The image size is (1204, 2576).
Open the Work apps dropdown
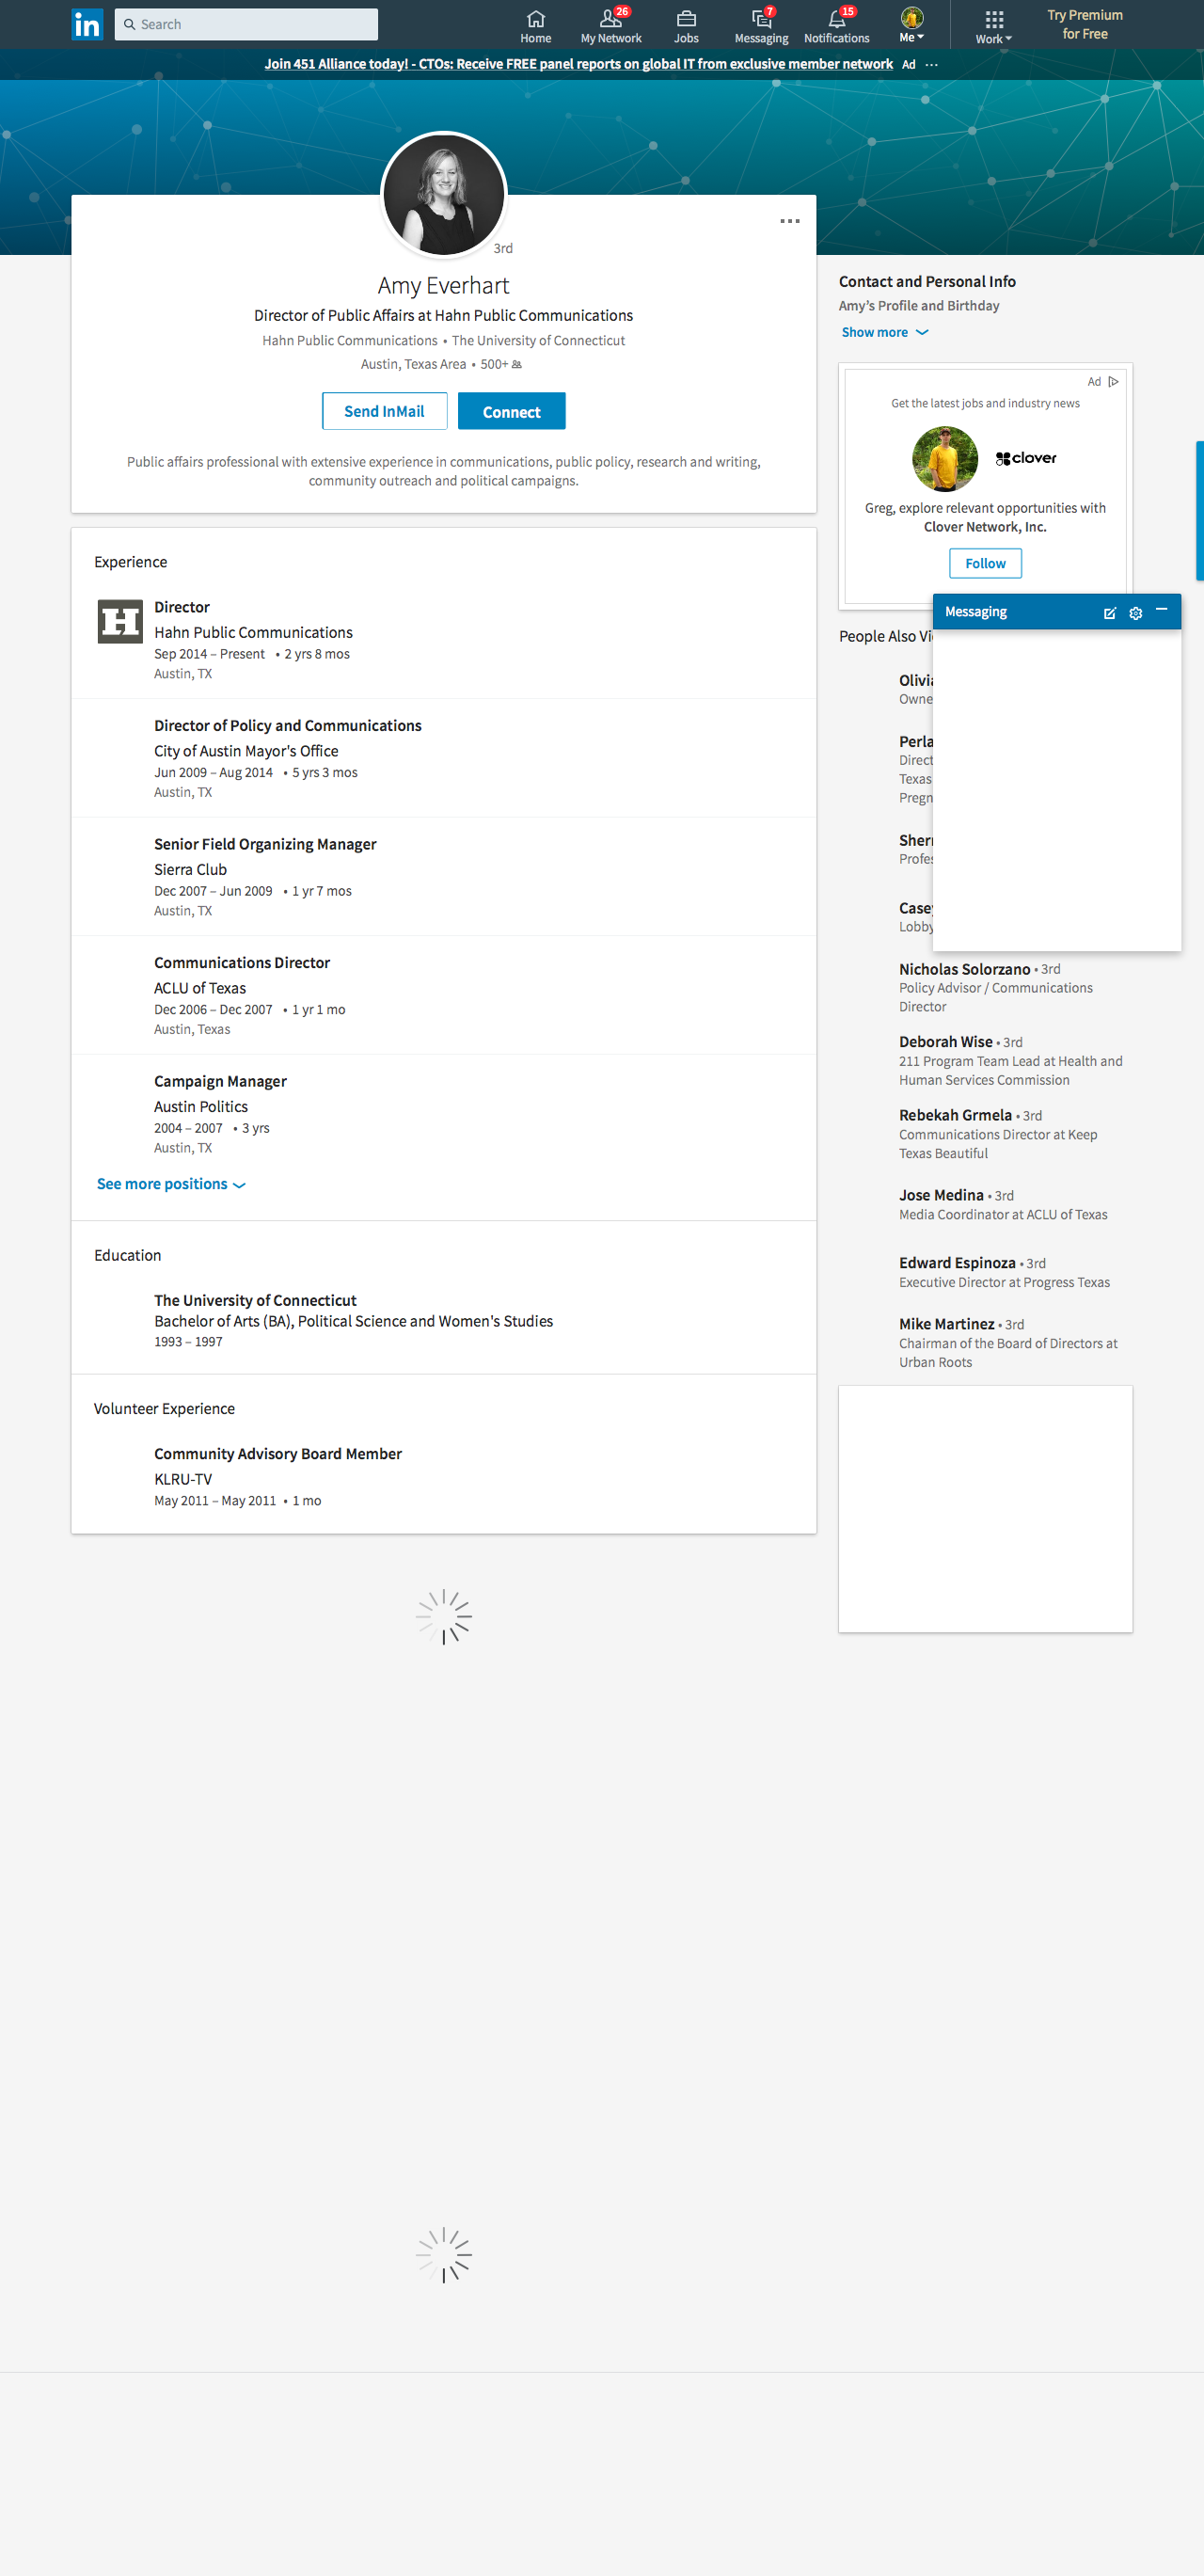pos(993,26)
